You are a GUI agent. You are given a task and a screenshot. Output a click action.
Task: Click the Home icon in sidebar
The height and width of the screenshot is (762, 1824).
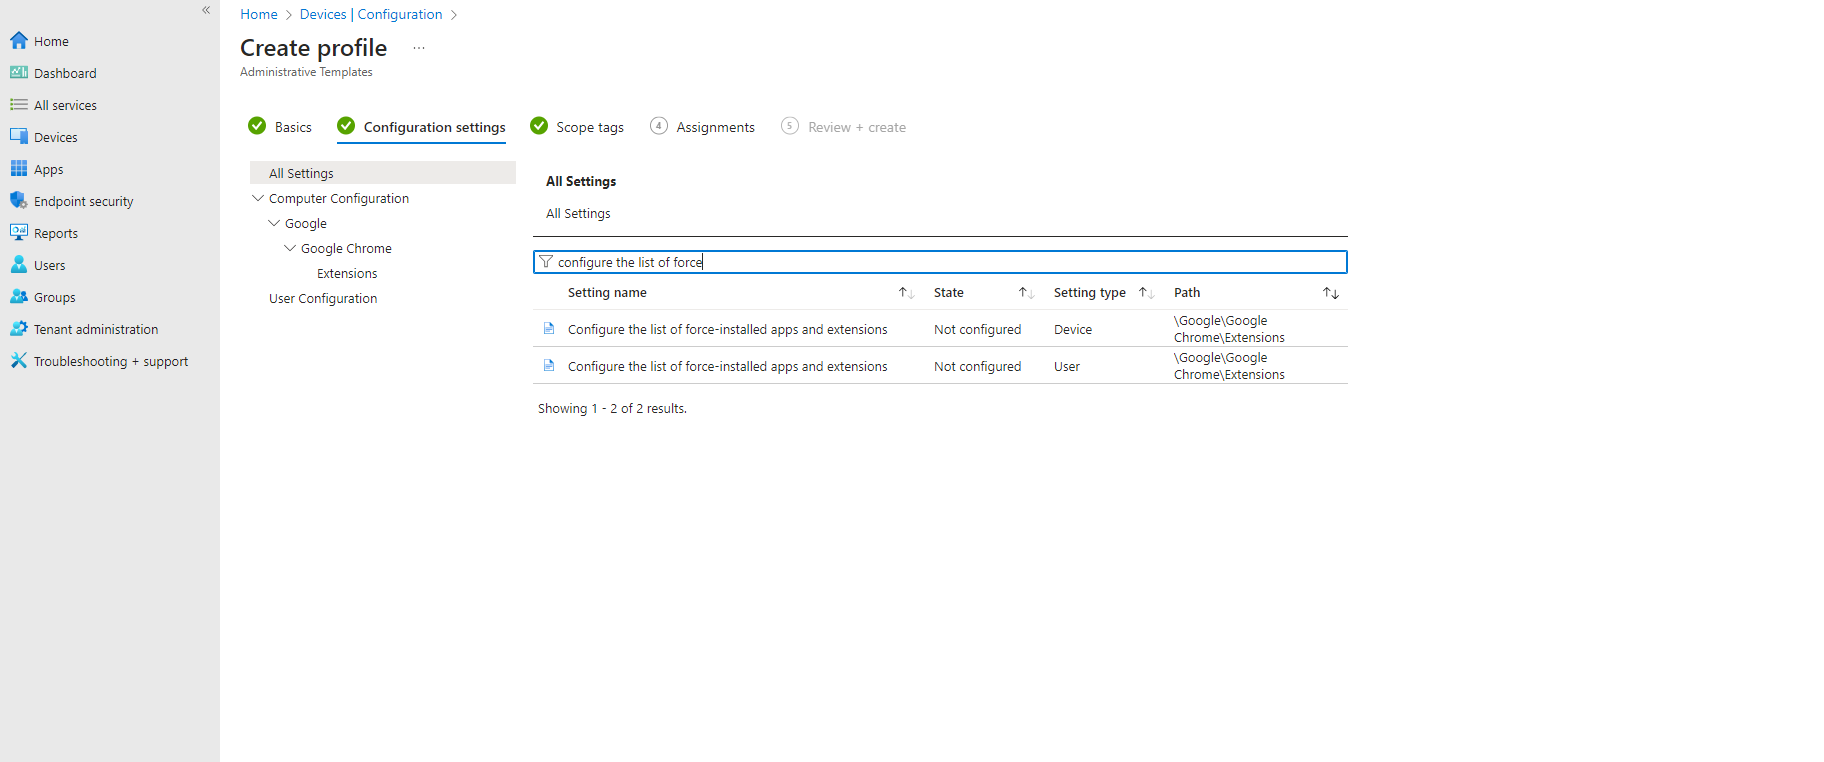[19, 41]
